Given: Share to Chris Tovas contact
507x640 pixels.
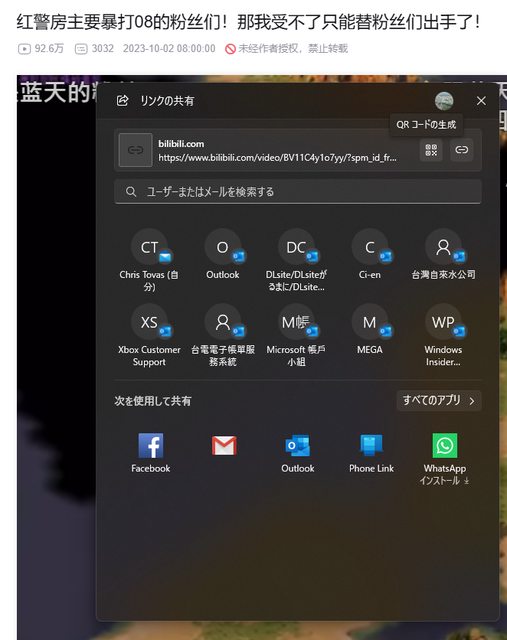Looking at the screenshot, I should 149,260.
